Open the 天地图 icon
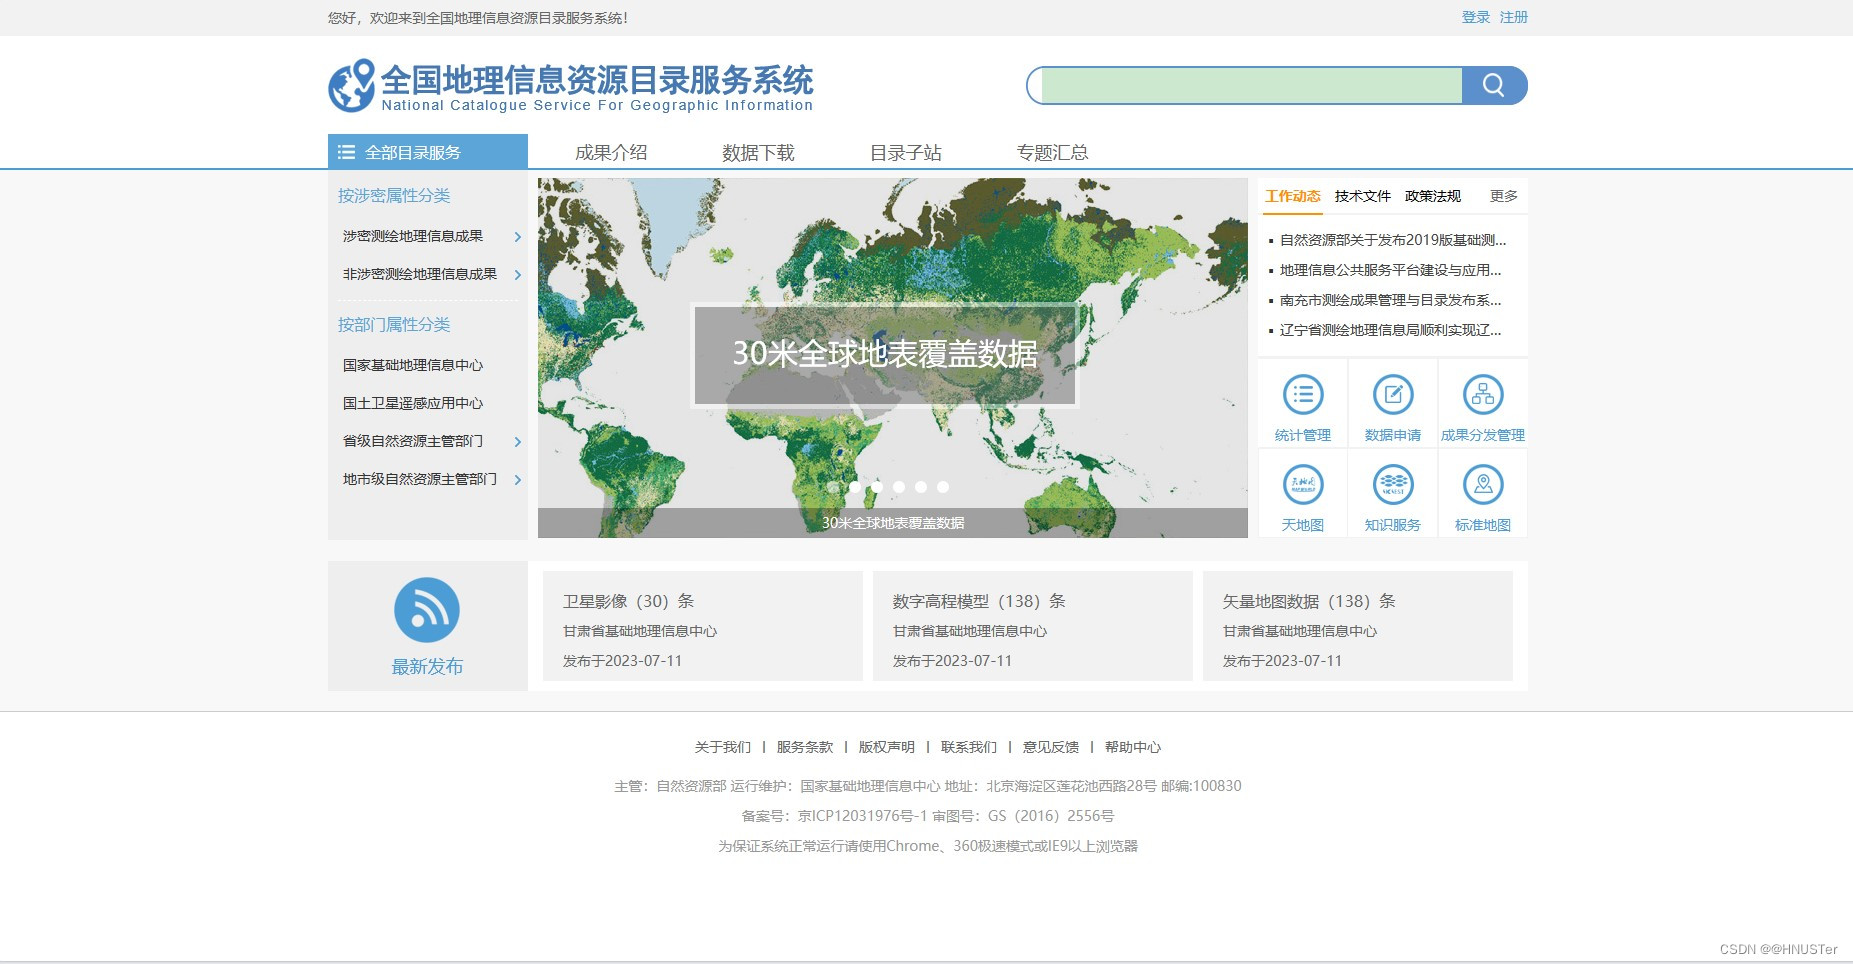The width and height of the screenshot is (1853, 964). pos(1303,485)
